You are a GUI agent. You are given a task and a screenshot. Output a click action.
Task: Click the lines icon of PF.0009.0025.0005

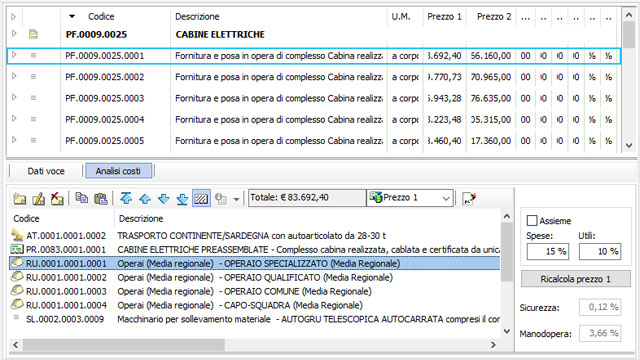tap(33, 140)
